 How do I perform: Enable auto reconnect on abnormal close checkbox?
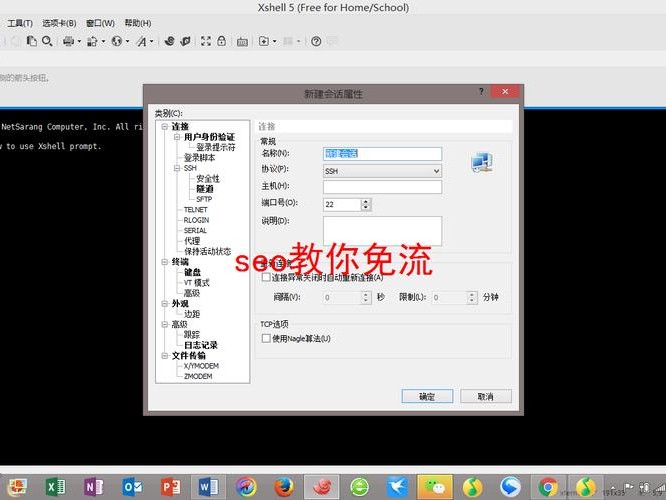(x=266, y=277)
